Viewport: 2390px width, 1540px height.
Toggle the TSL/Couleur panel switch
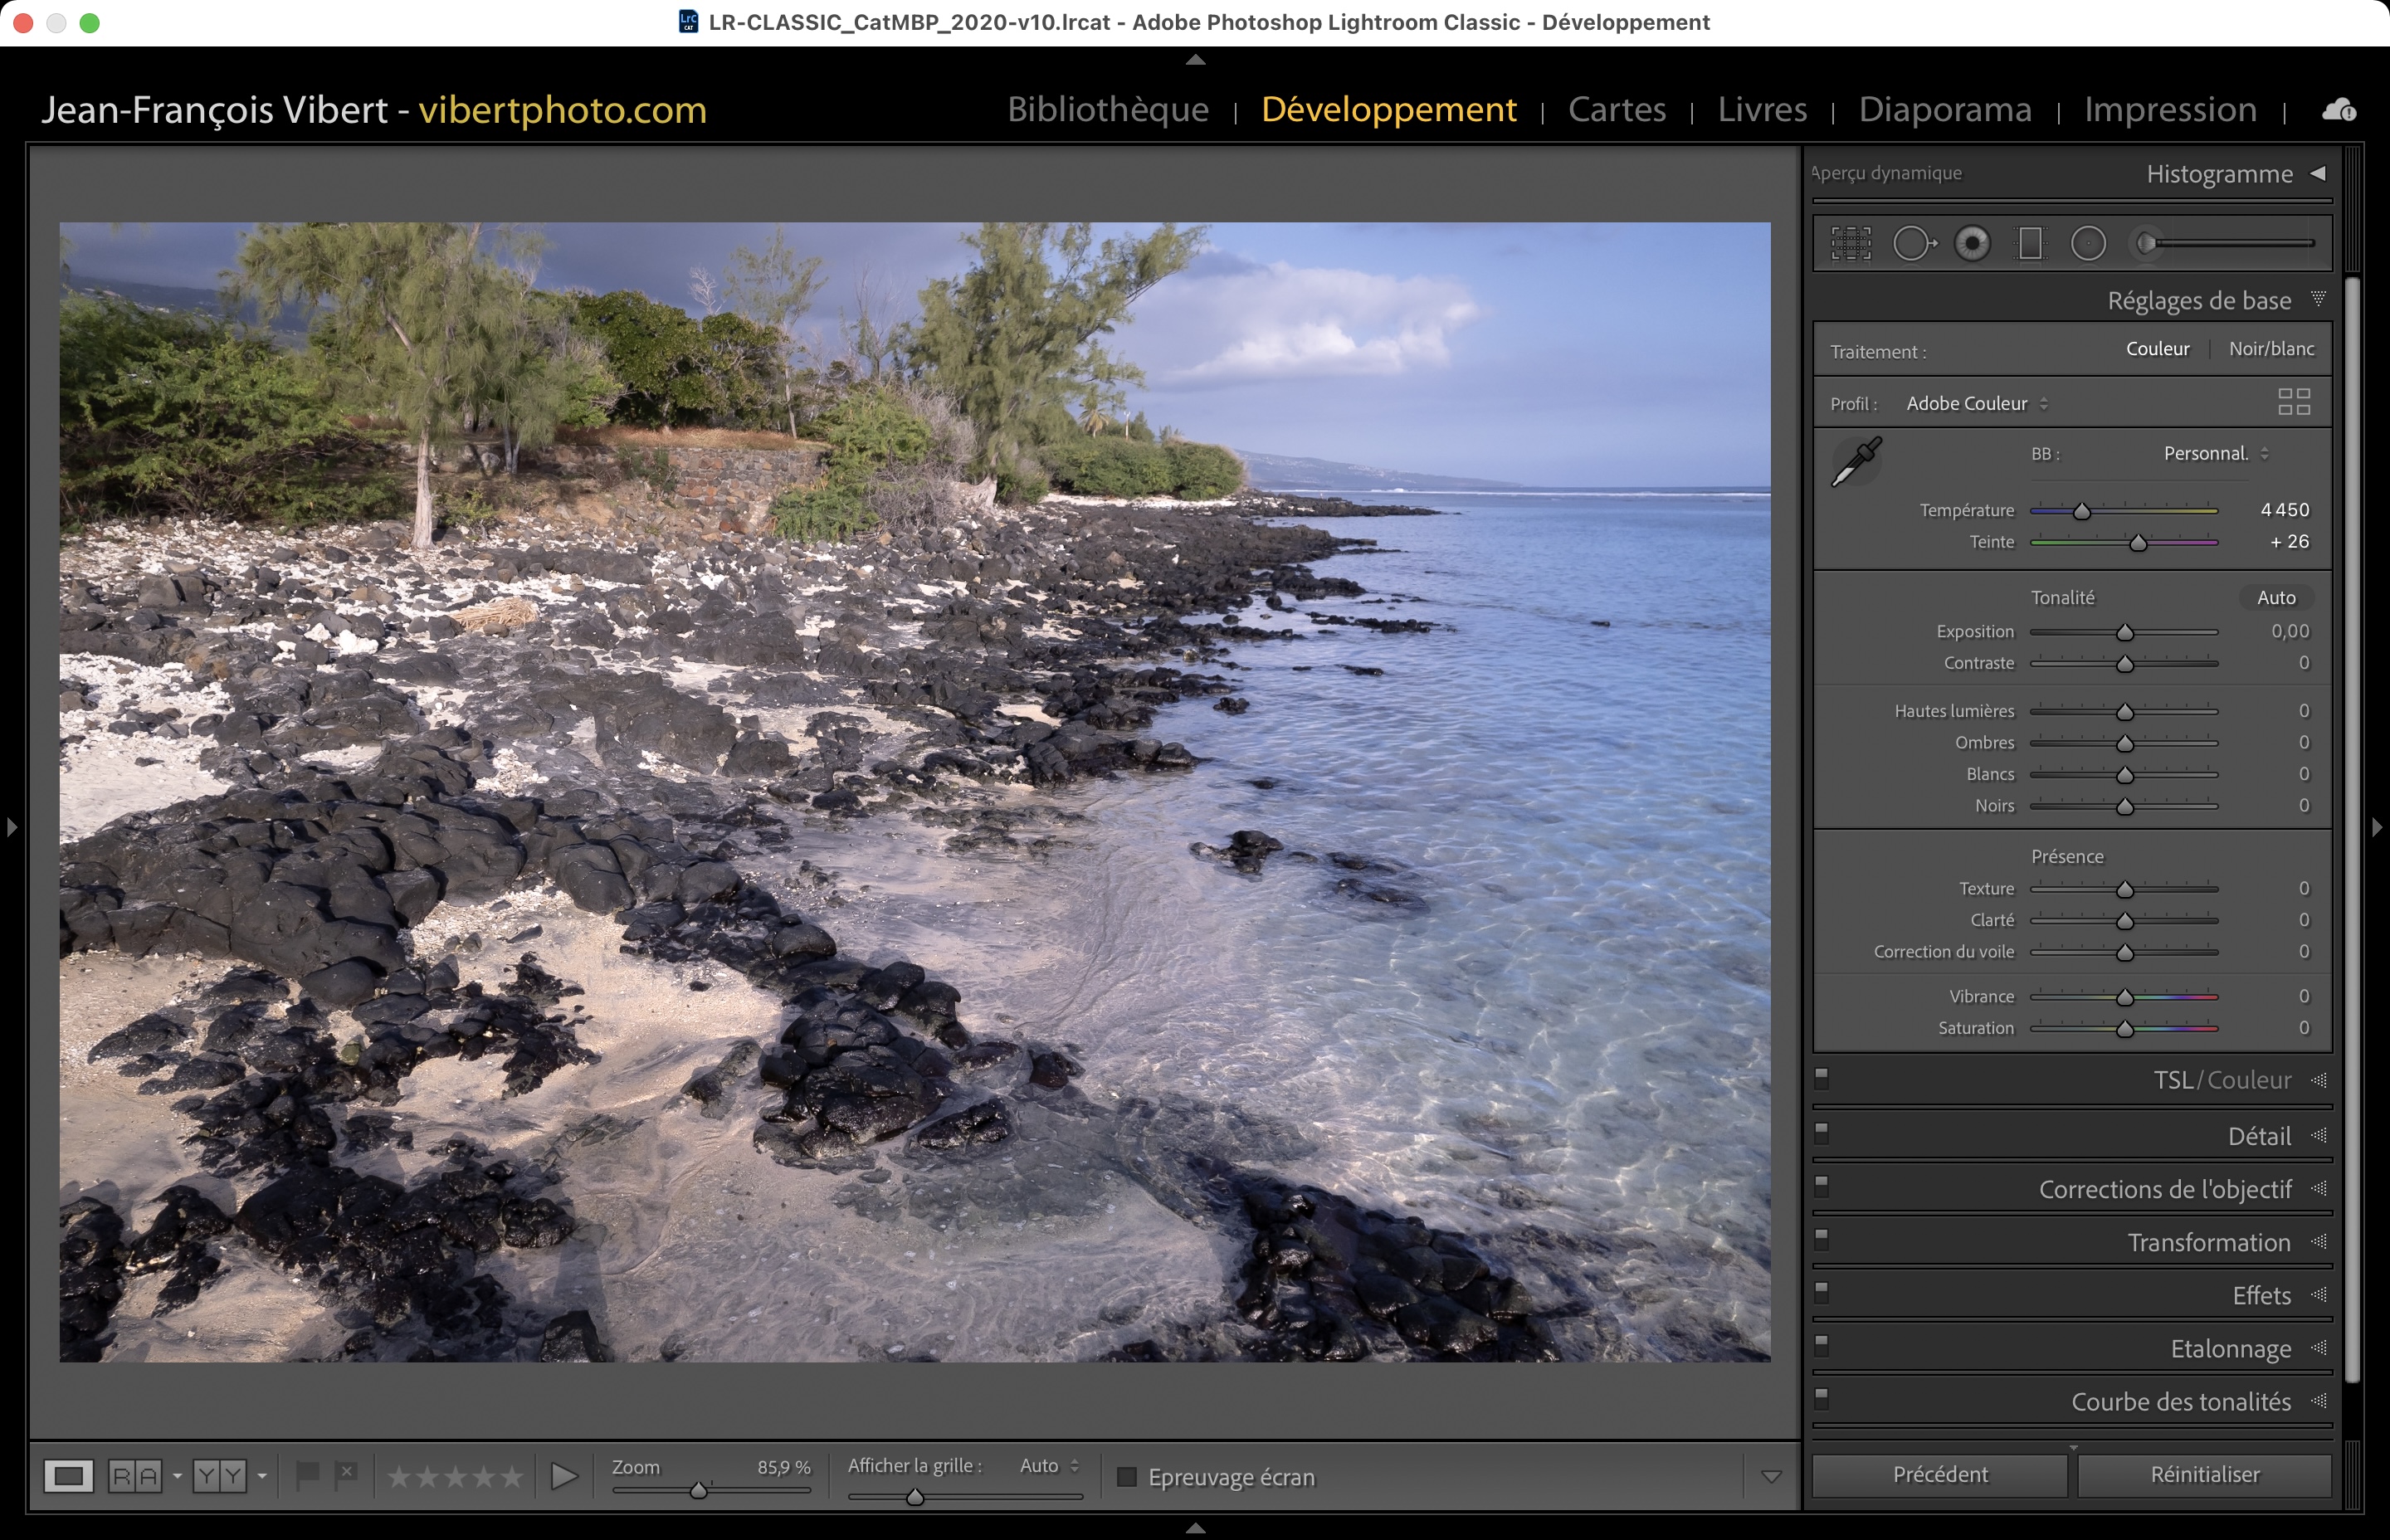coord(1821,1078)
